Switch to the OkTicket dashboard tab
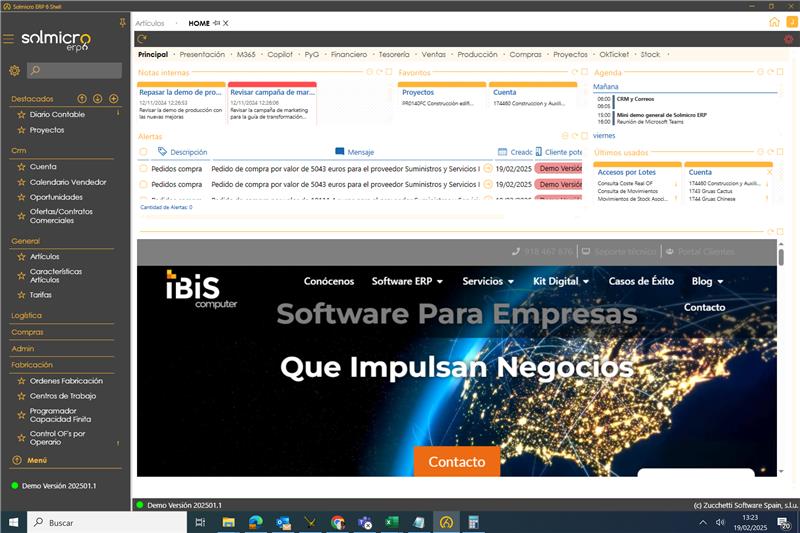The image size is (800, 533). click(x=614, y=54)
